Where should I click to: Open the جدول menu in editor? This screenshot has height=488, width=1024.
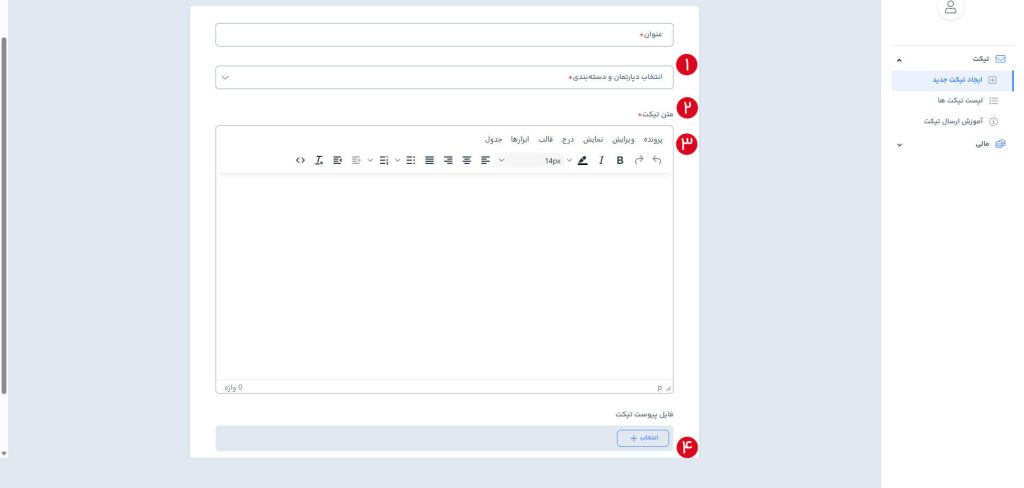(493, 139)
